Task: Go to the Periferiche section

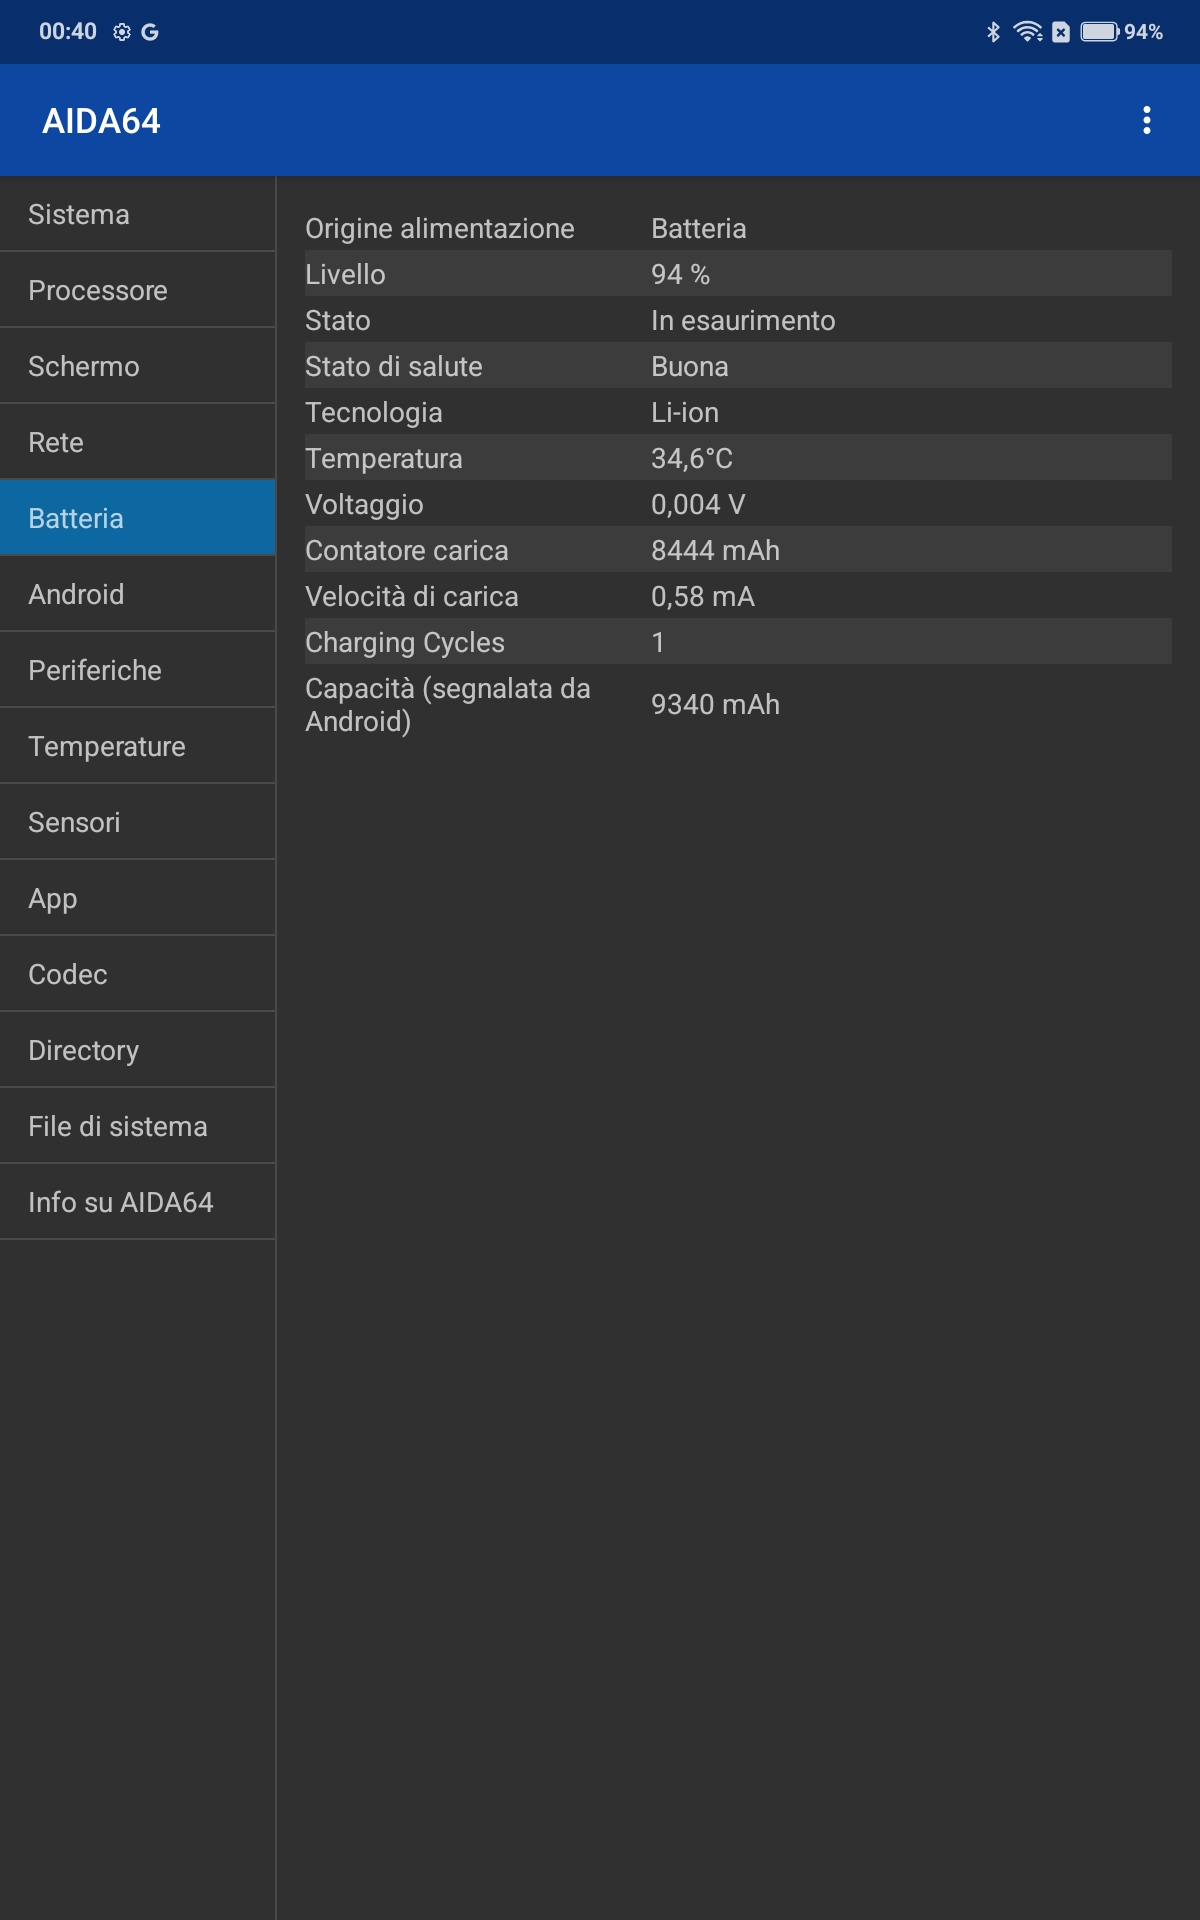Action: click(138, 670)
